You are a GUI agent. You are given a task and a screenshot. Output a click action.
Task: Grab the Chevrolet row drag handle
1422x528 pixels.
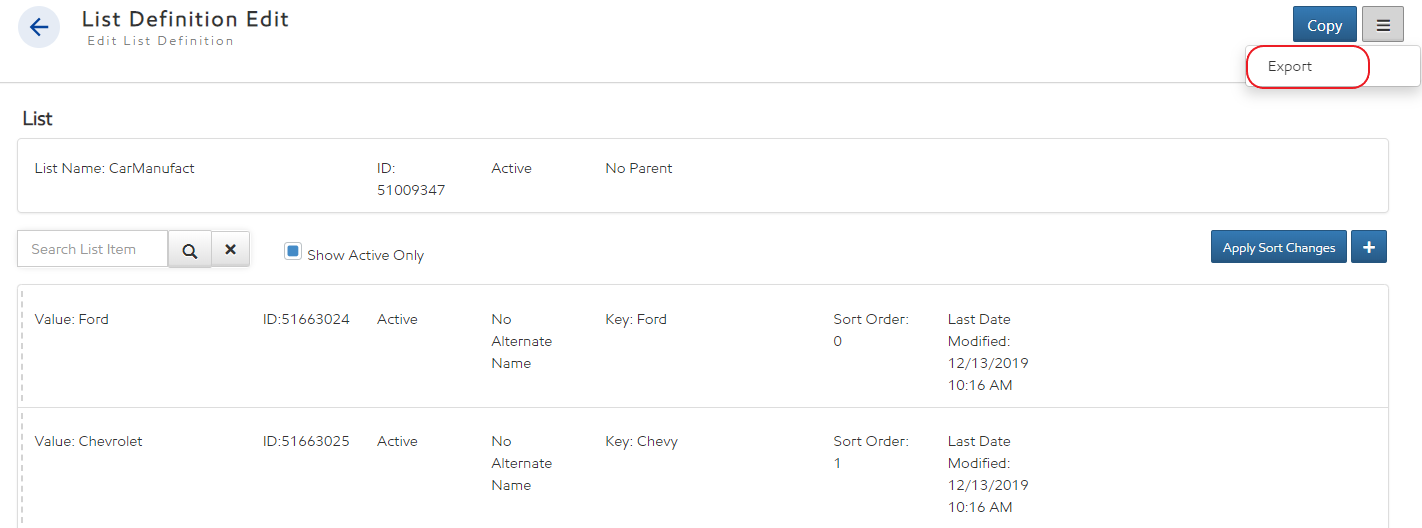click(22, 467)
